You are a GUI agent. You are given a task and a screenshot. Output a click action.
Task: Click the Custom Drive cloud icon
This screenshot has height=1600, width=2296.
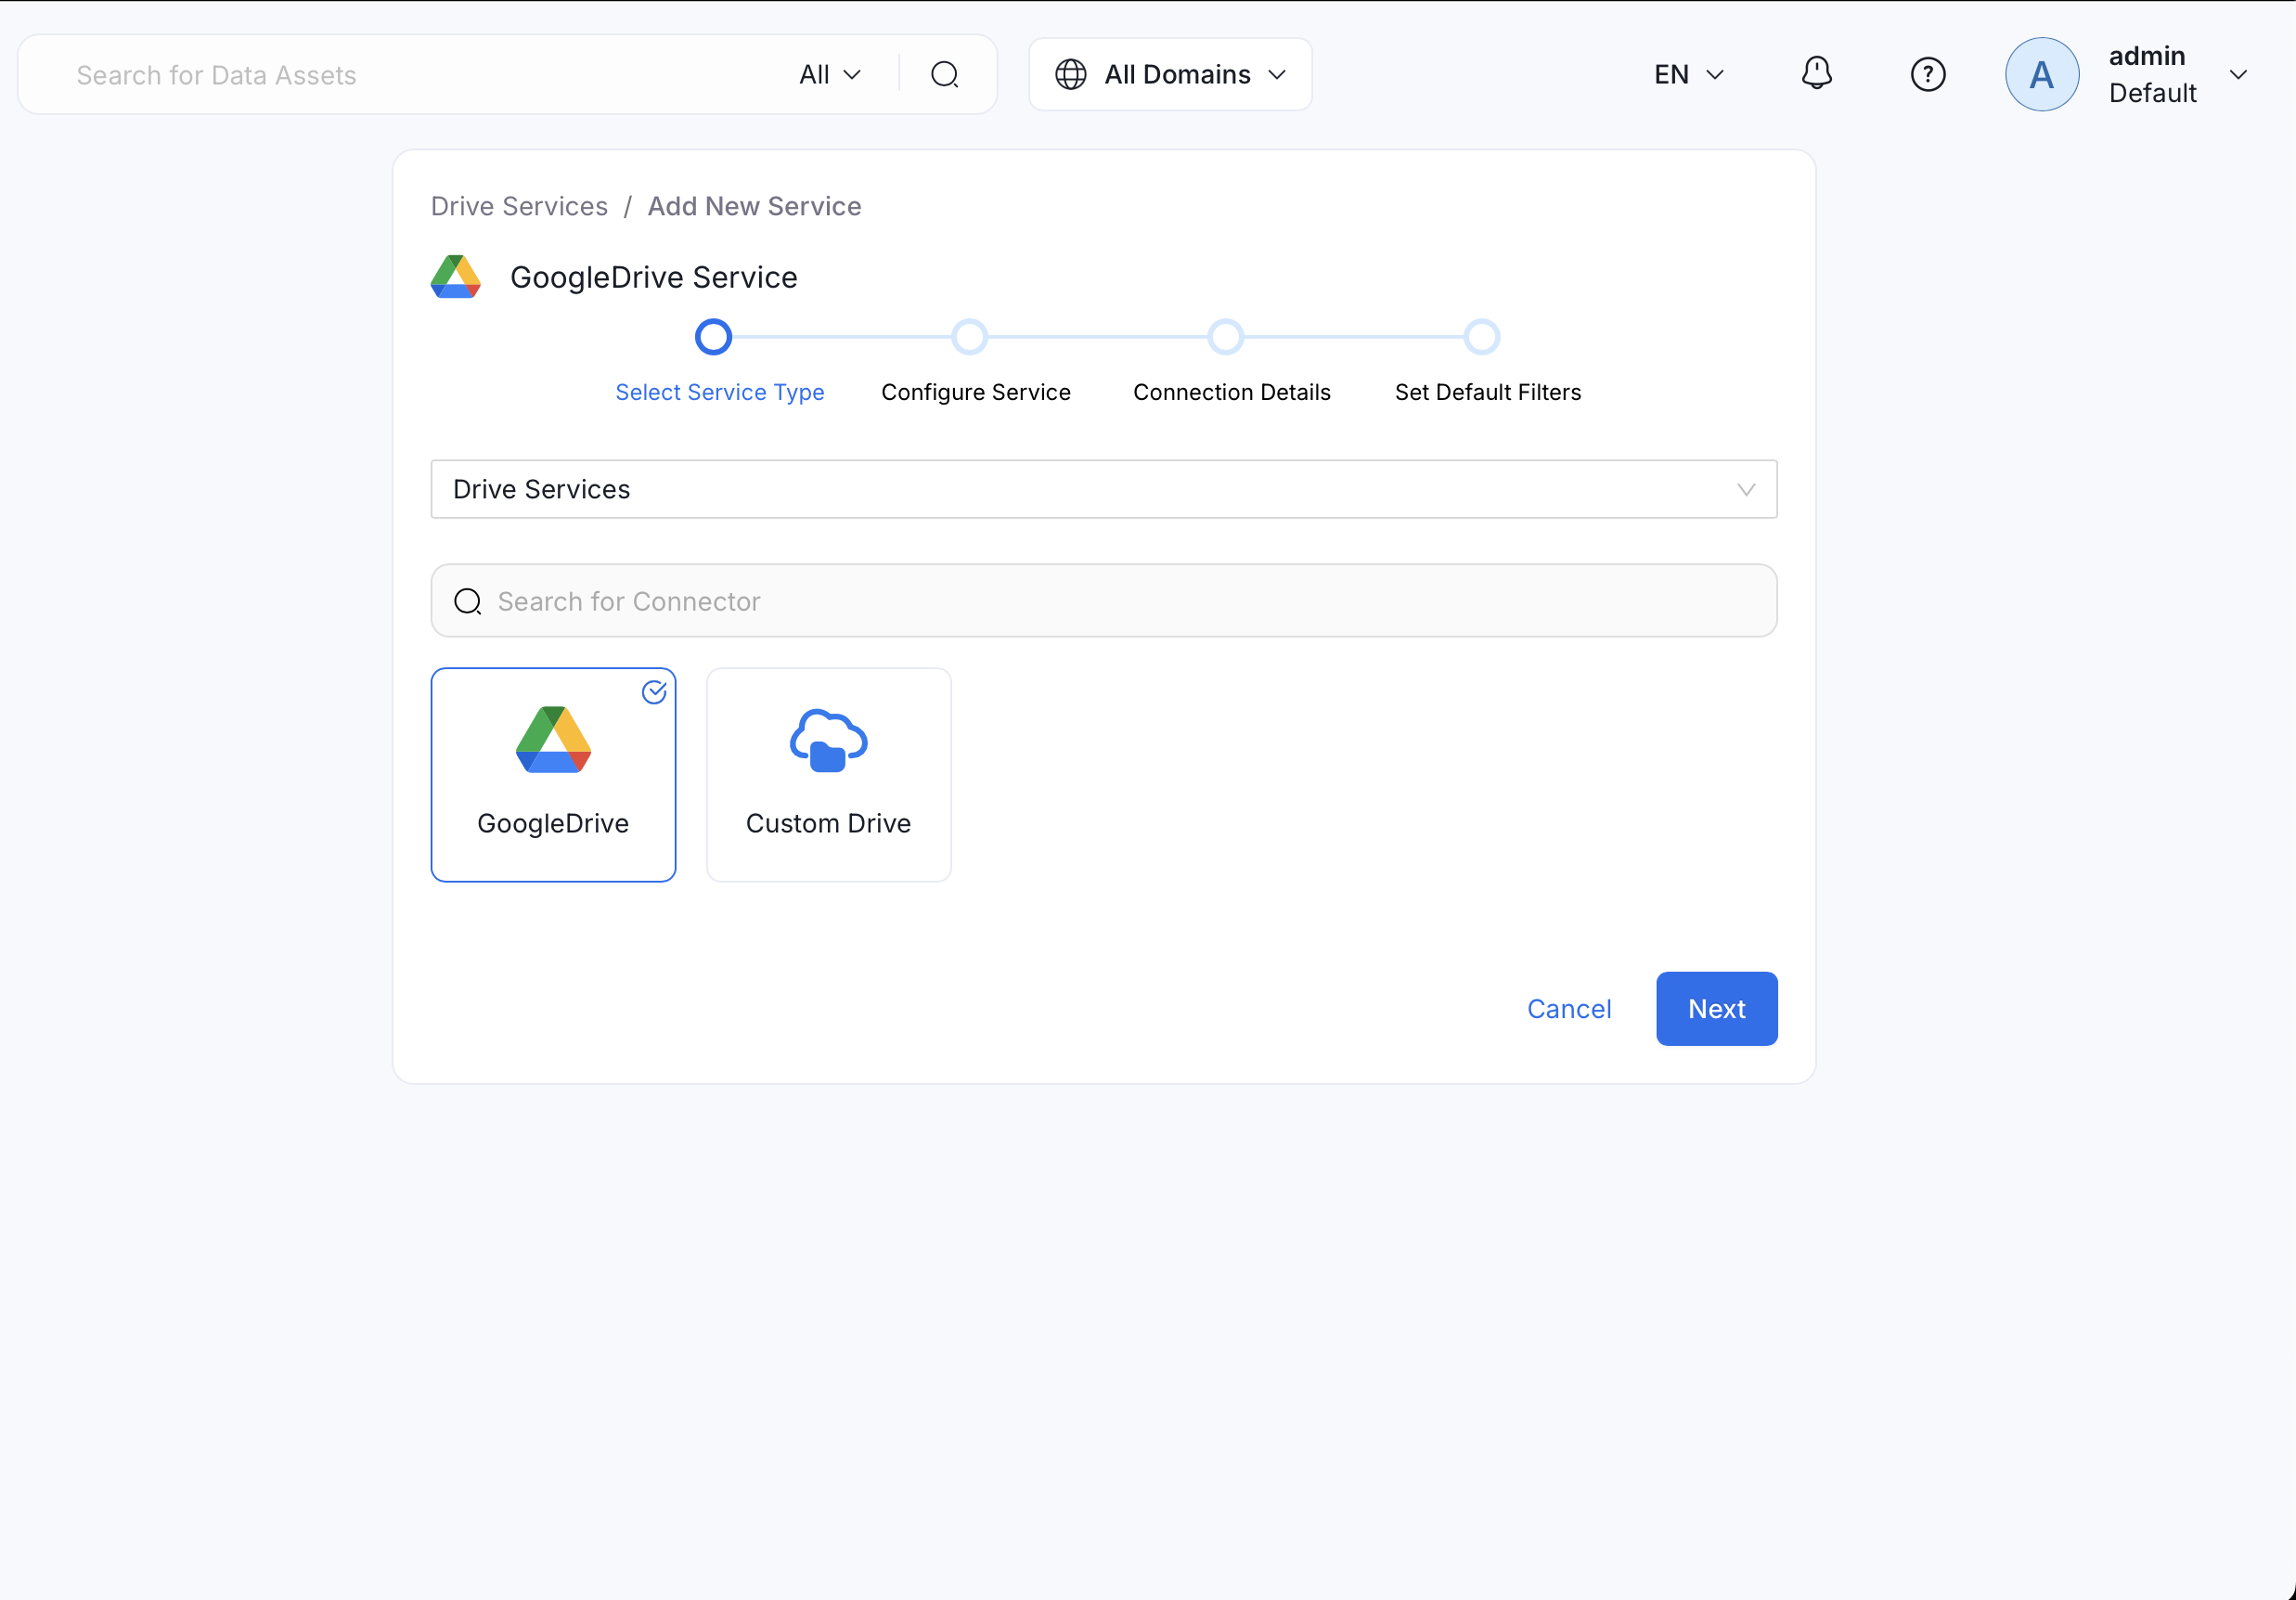(x=828, y=741)
